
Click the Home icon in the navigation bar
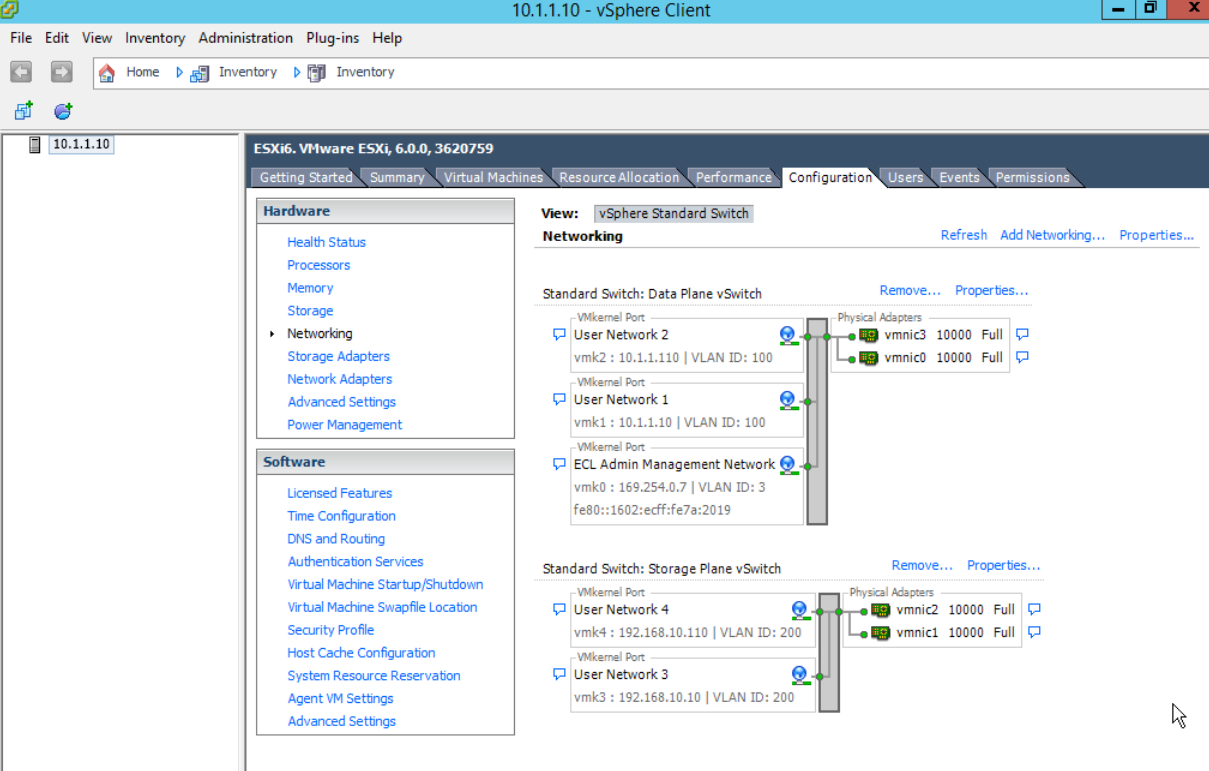tap(107, 71)
